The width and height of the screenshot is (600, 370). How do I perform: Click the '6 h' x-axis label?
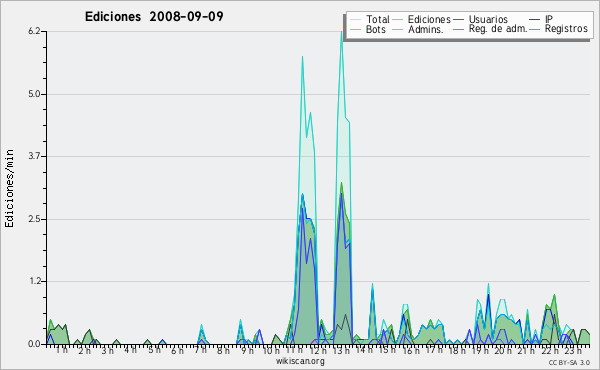click(x=177, y=350)
